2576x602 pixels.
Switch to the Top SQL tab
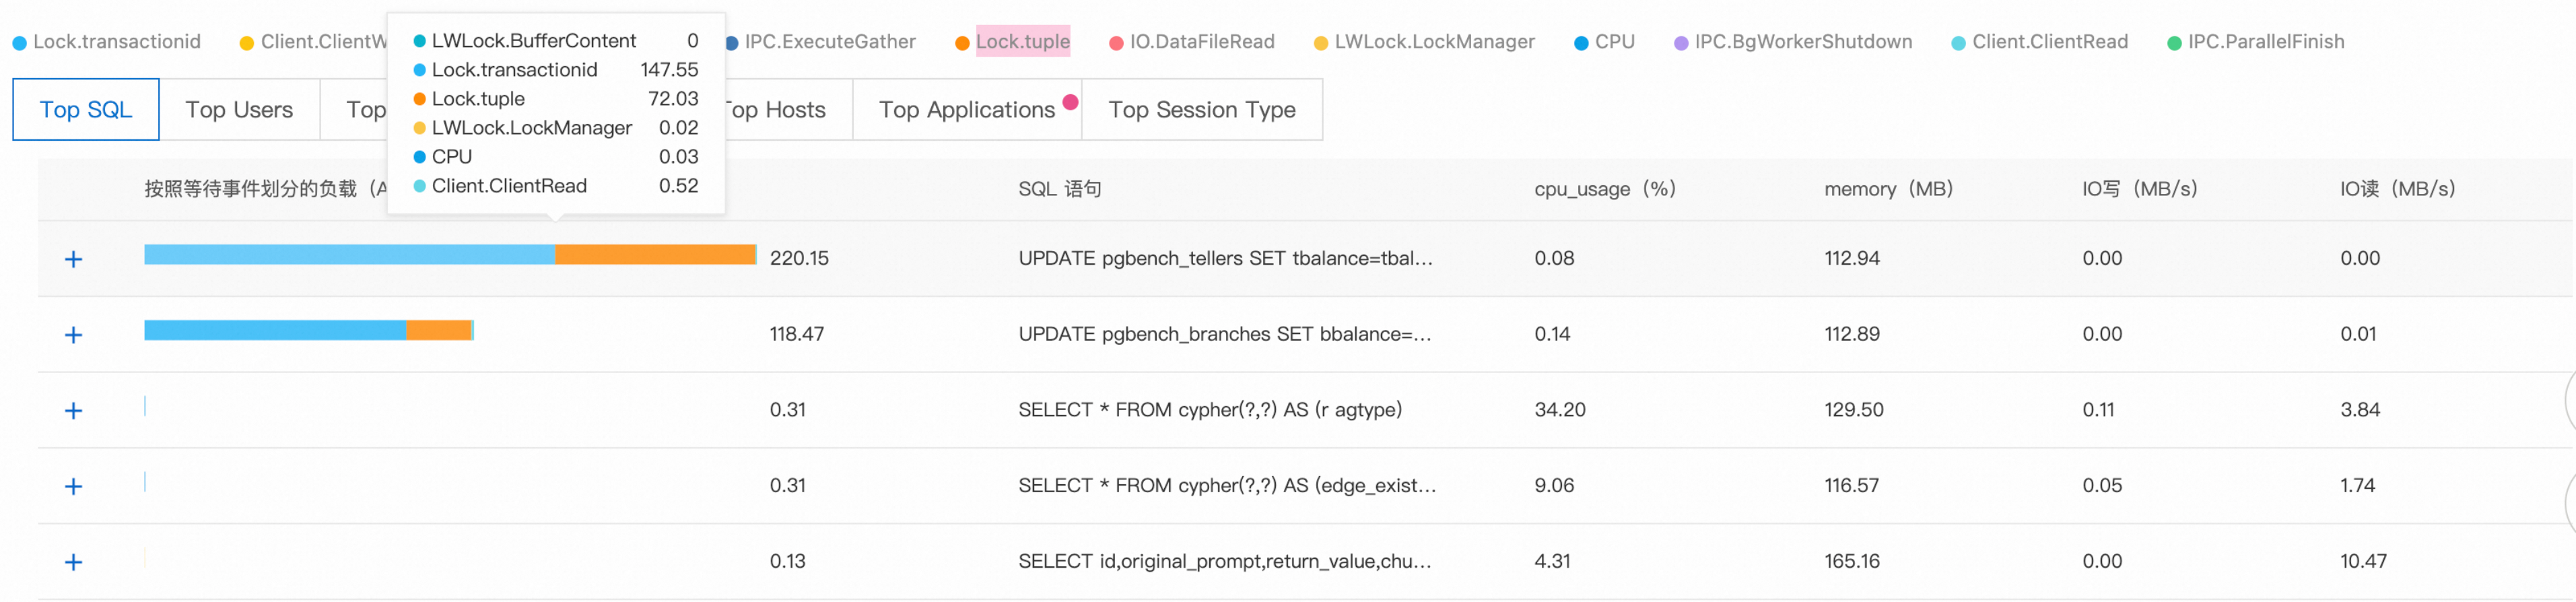click(86, 110)
